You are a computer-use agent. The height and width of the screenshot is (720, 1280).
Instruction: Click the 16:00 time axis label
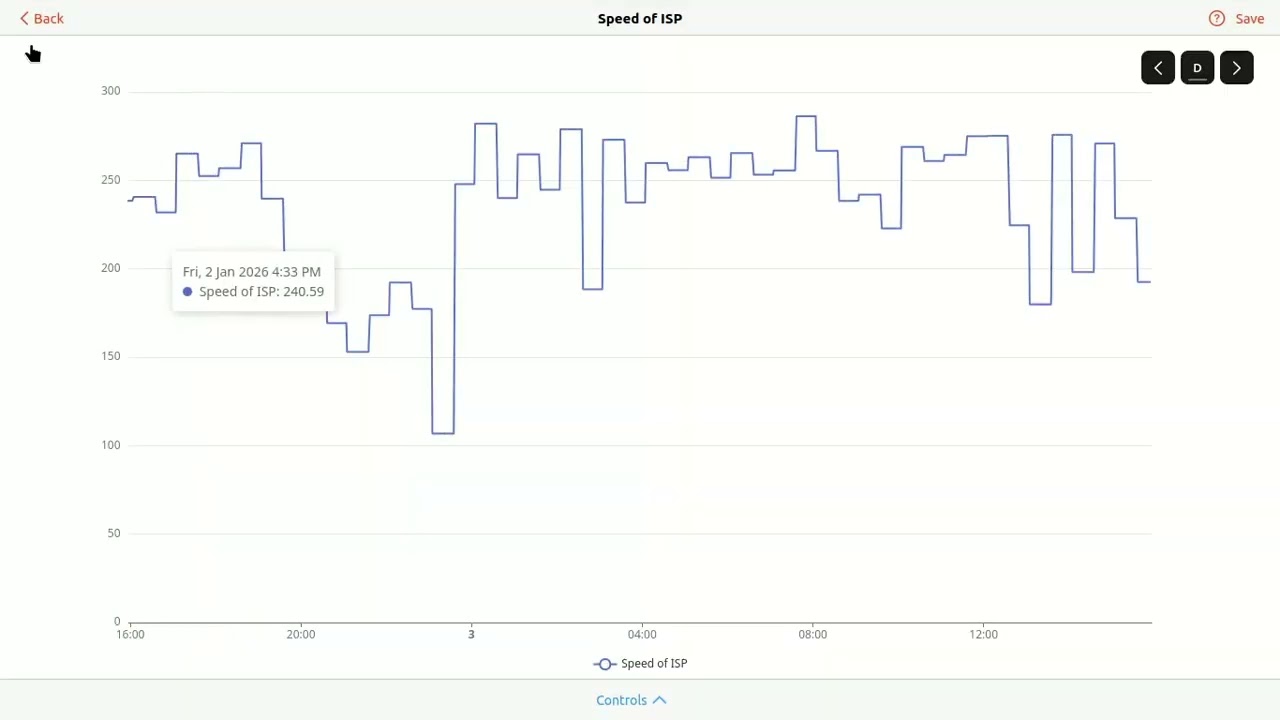(130, 634)
